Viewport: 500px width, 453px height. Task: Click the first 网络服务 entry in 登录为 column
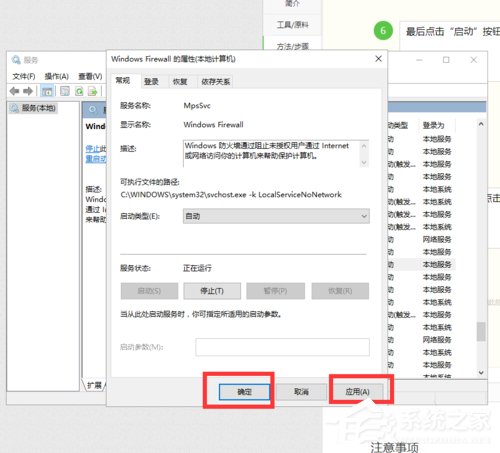point(437,239)
